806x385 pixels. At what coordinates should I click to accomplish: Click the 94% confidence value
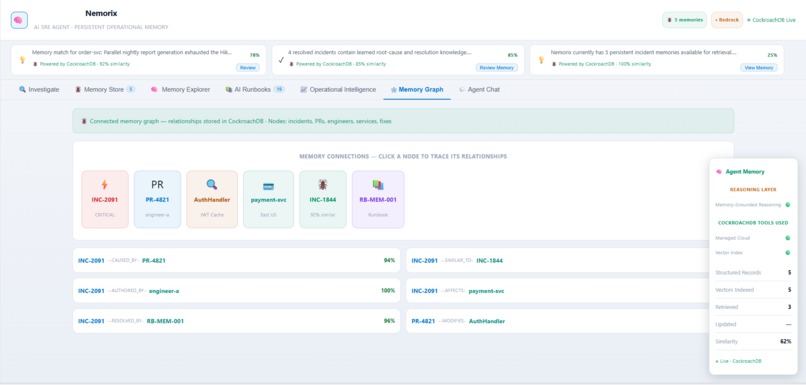tap(389, 261)
